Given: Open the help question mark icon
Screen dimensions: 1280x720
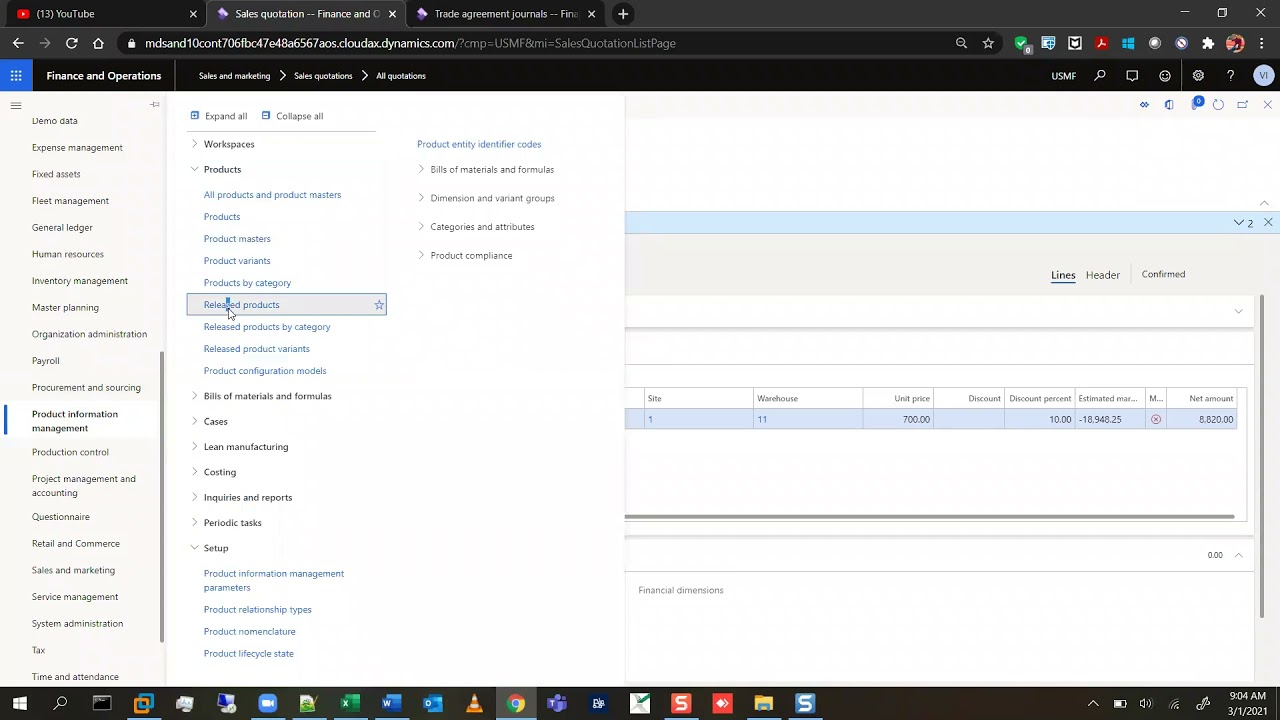Looking at the screenshot, I should click(1230, 76).
